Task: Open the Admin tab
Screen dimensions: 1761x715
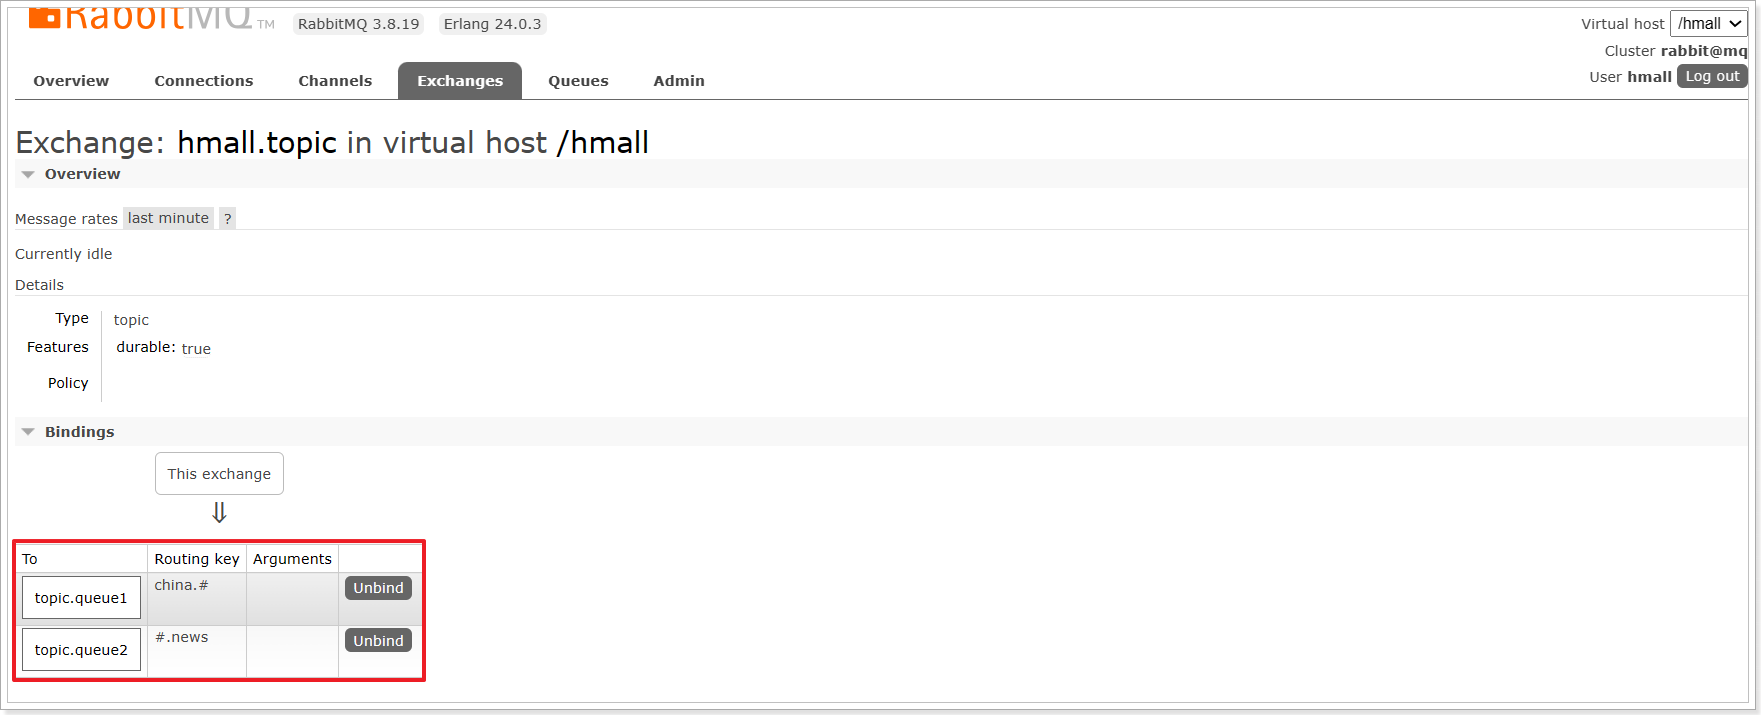Action: tap(679, 81)
